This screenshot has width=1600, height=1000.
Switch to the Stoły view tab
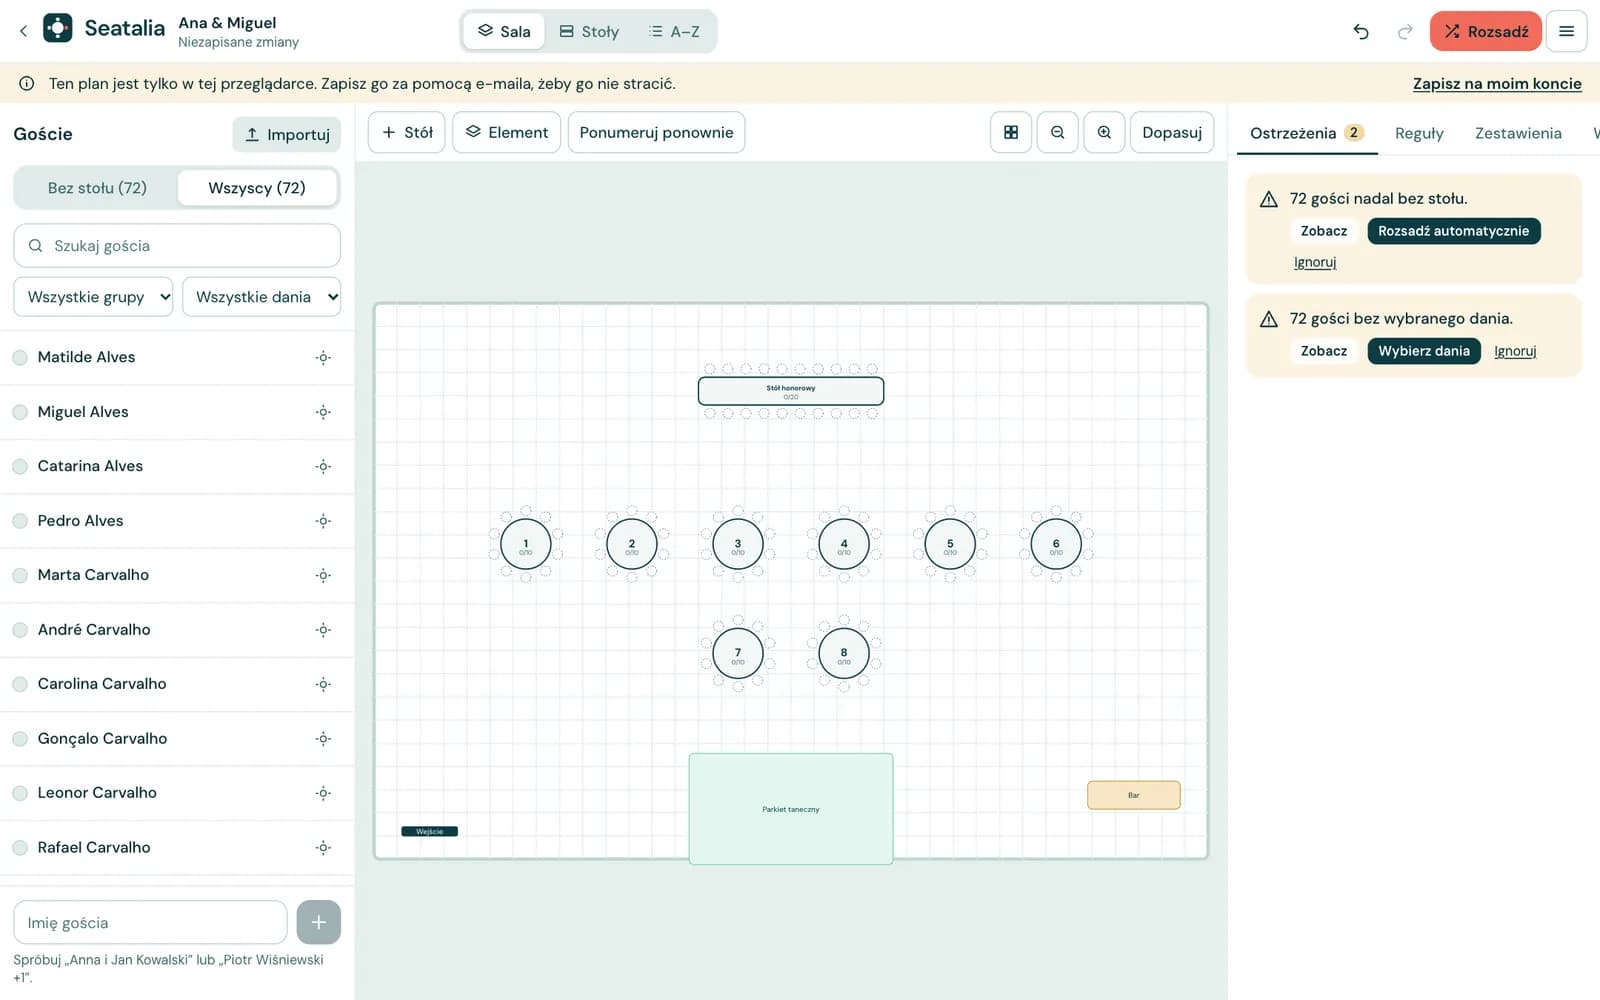pos(589,32)
